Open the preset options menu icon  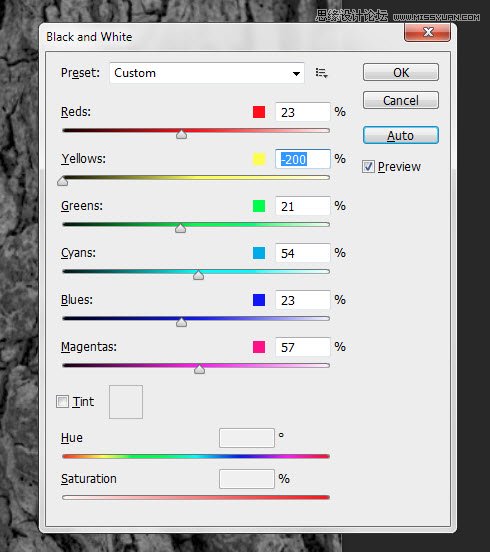click(x=321, y=73)
